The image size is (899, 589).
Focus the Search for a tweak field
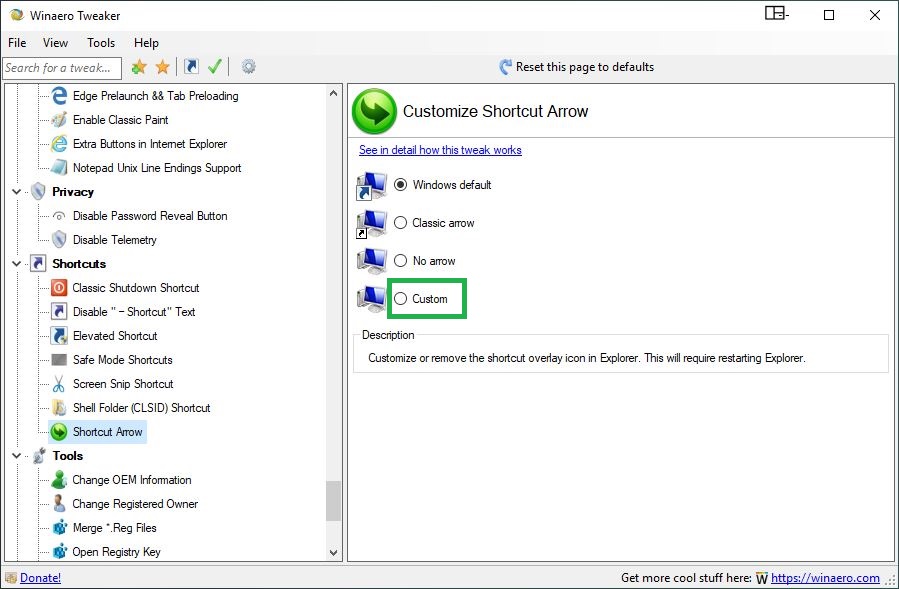point(62,68)
